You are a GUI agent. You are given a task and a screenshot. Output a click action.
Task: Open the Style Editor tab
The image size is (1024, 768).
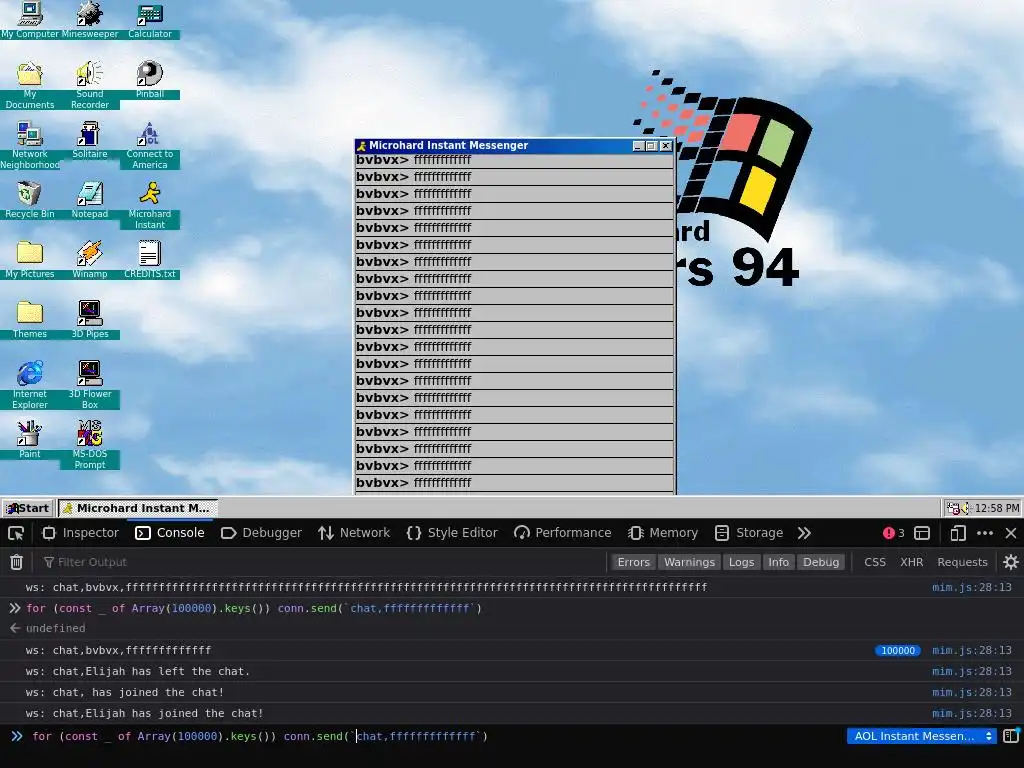coord(452,533)
